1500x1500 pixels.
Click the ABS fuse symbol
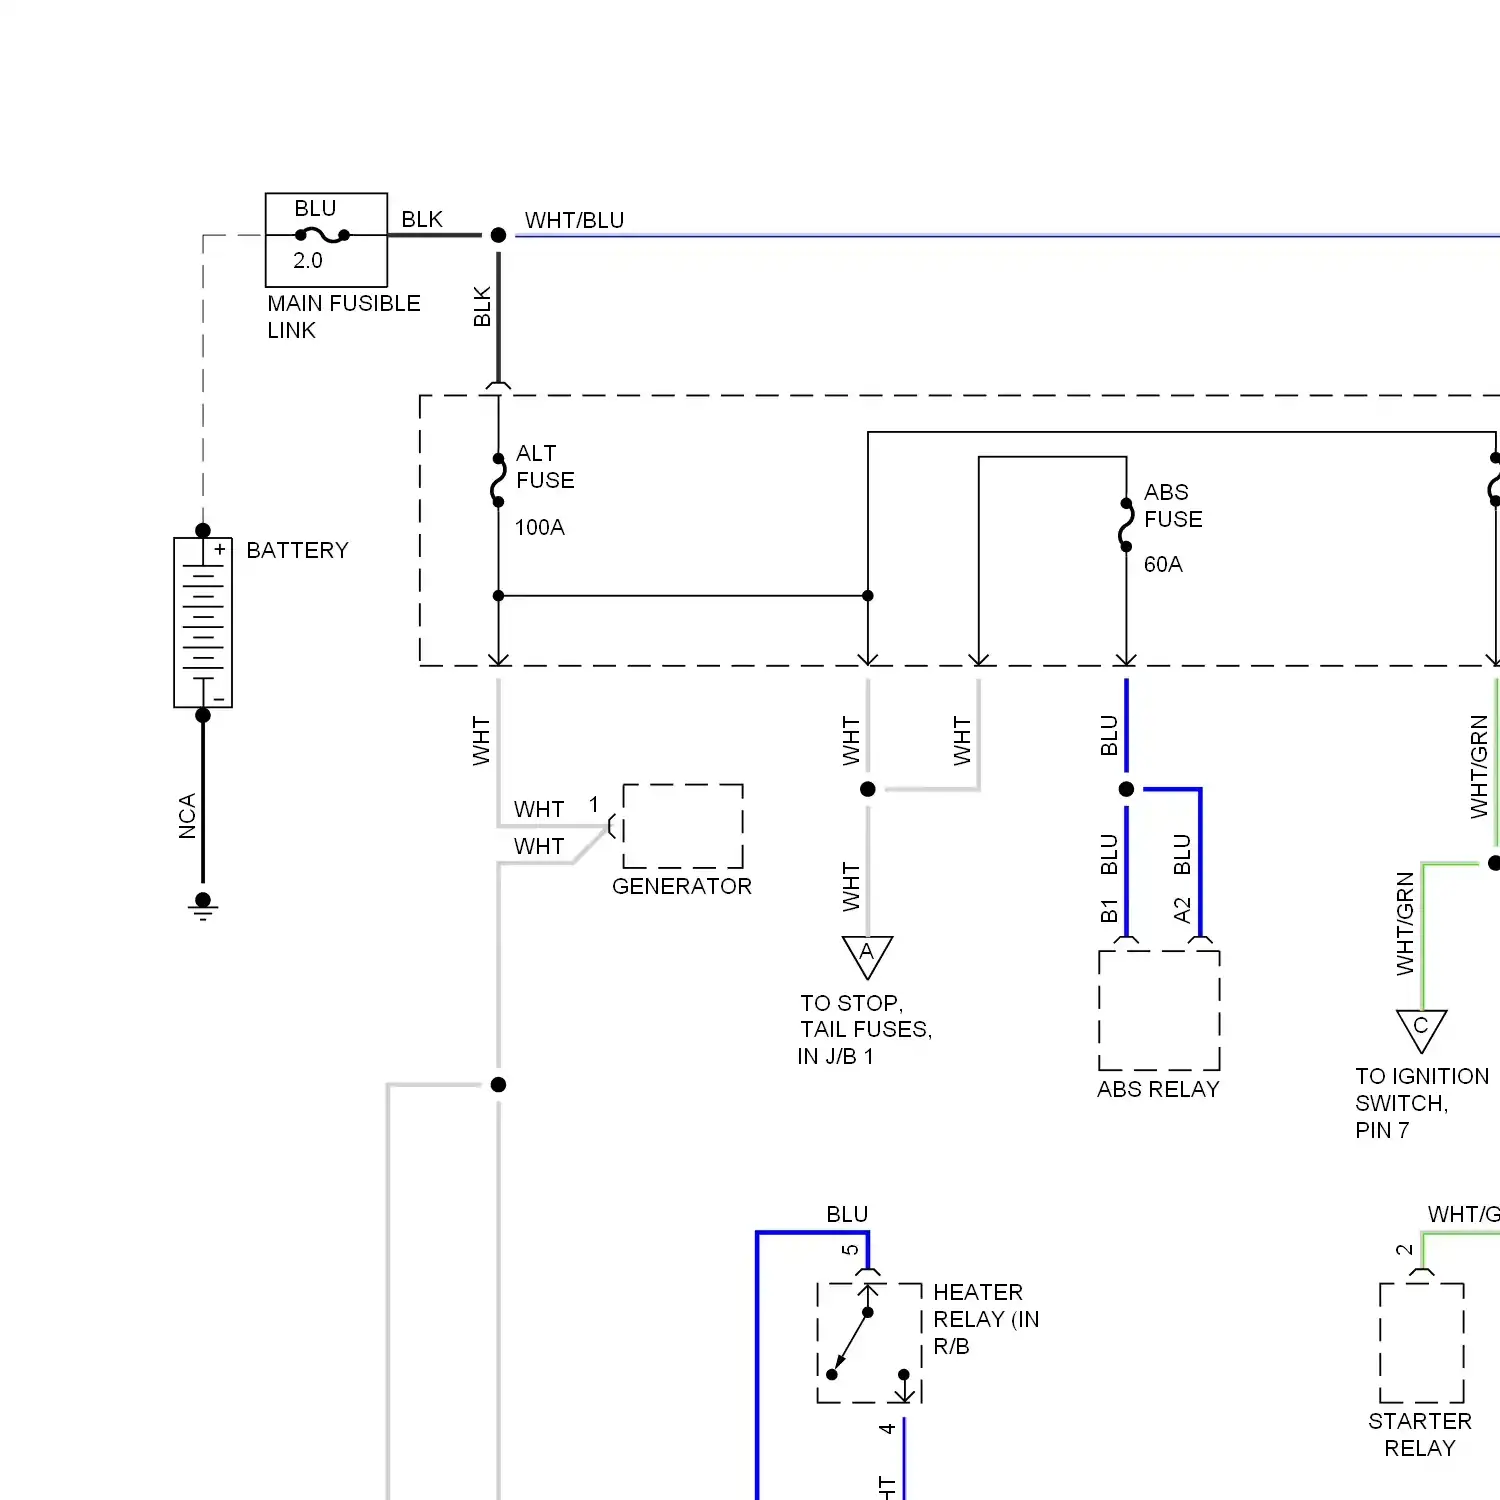[1126, 525]
